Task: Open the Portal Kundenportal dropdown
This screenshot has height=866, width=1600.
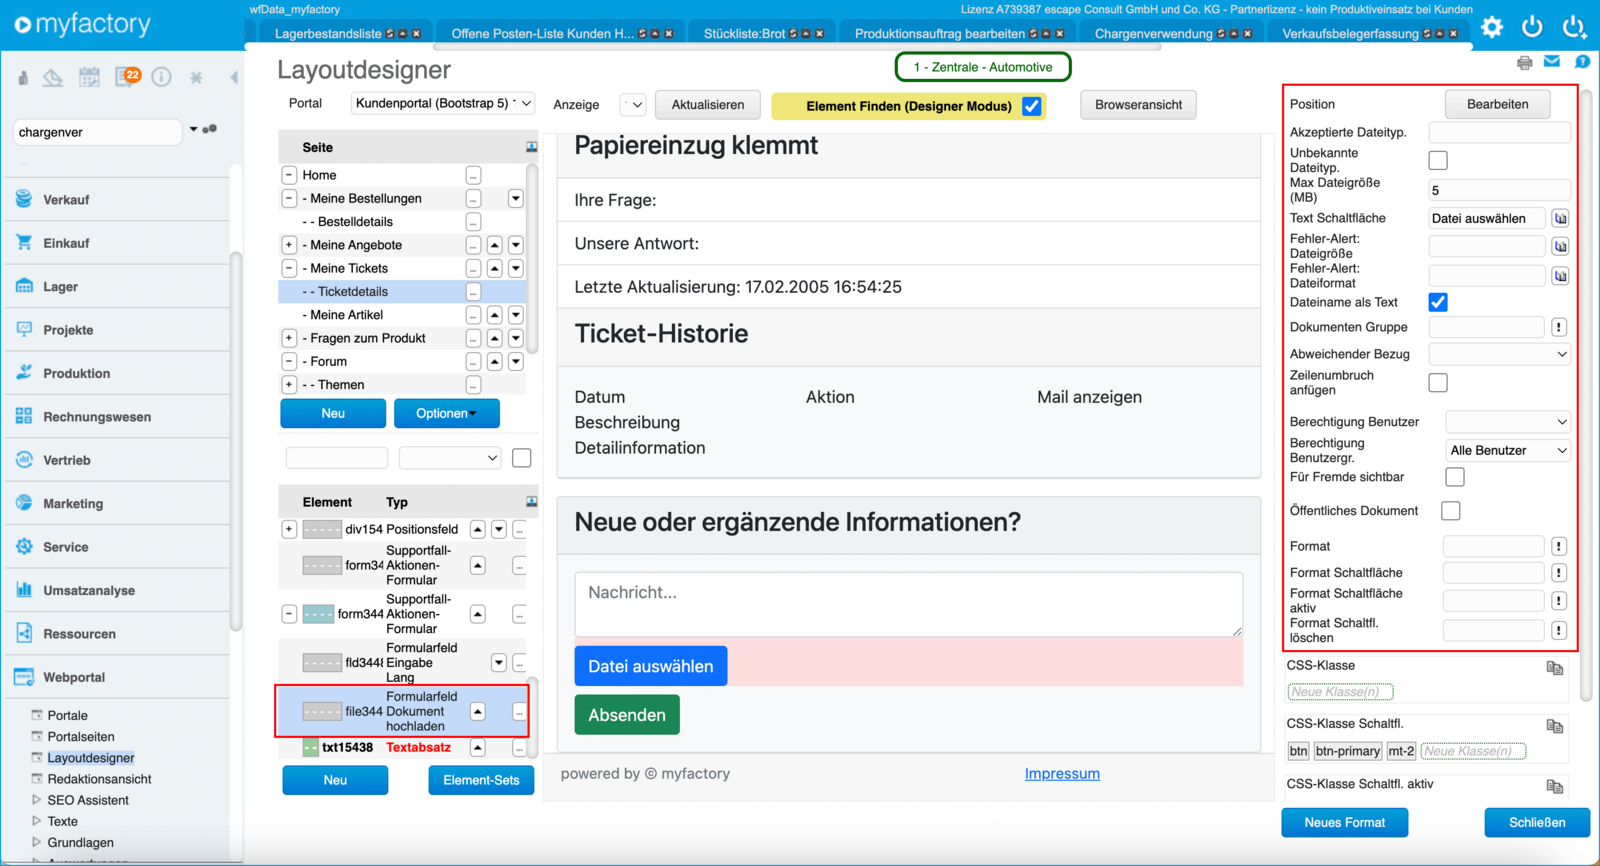Action: pos(443,104)
